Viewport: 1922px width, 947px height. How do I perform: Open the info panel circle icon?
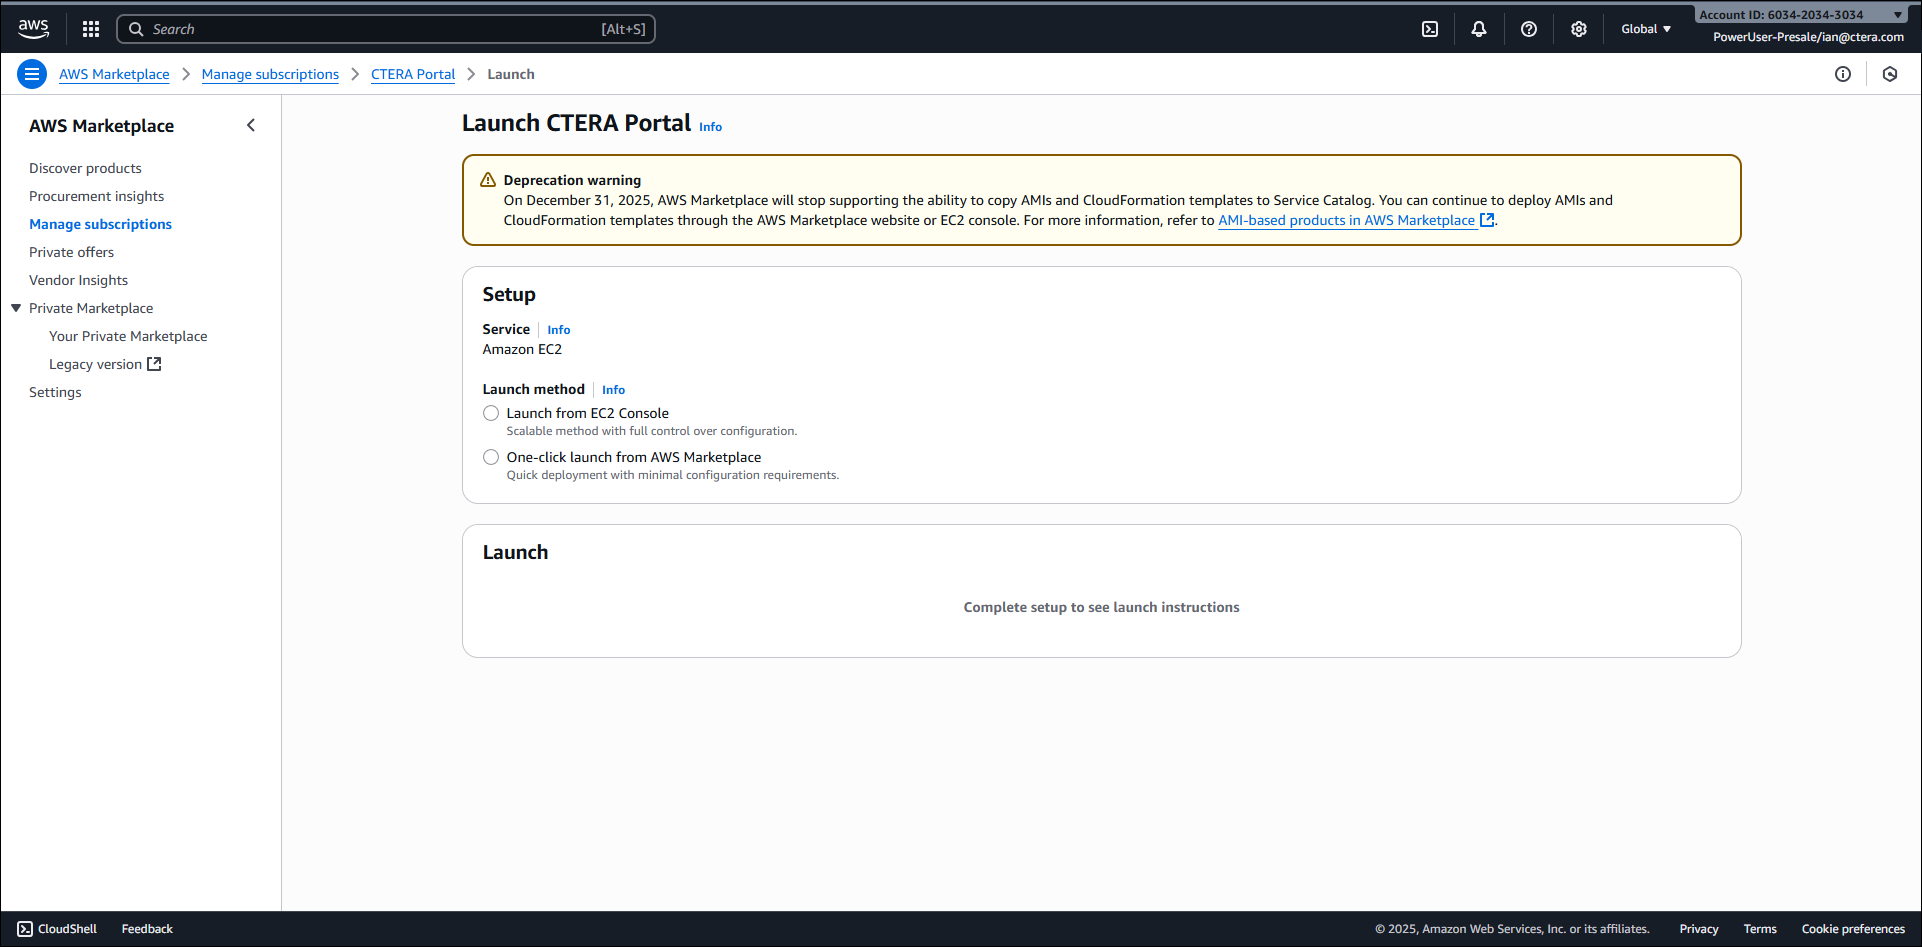coord(1843,74)
